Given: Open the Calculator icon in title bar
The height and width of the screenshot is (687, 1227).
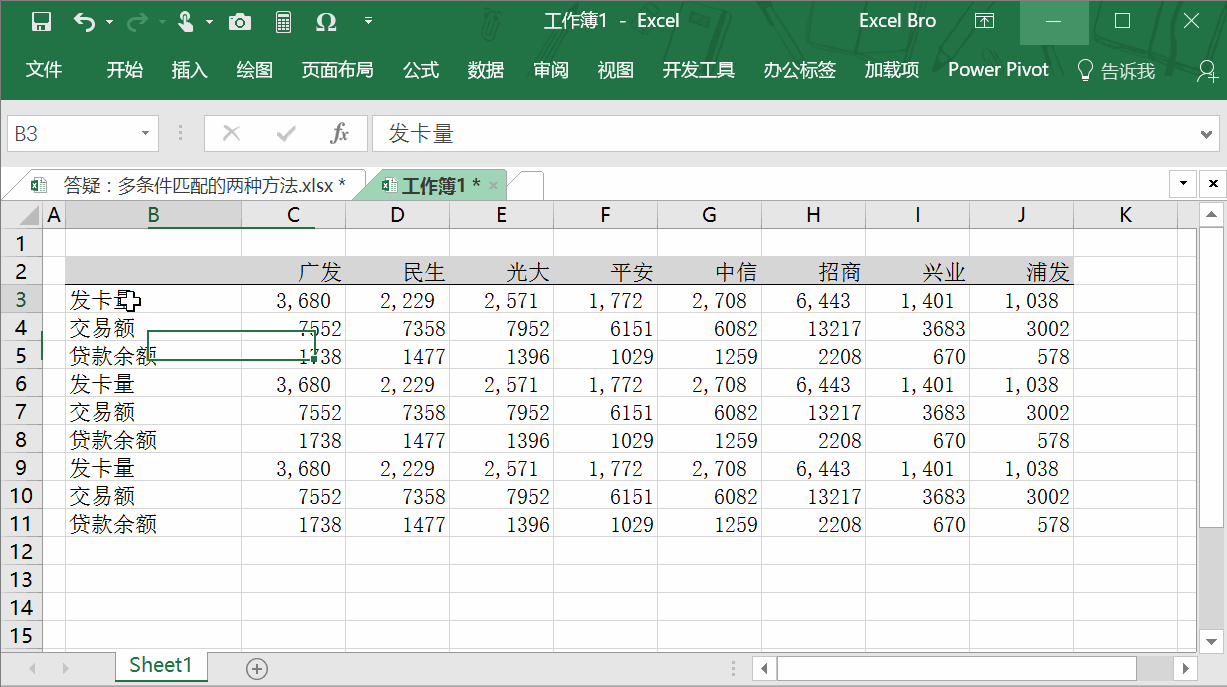Looking at the screenshot, I should coord(283,22).
